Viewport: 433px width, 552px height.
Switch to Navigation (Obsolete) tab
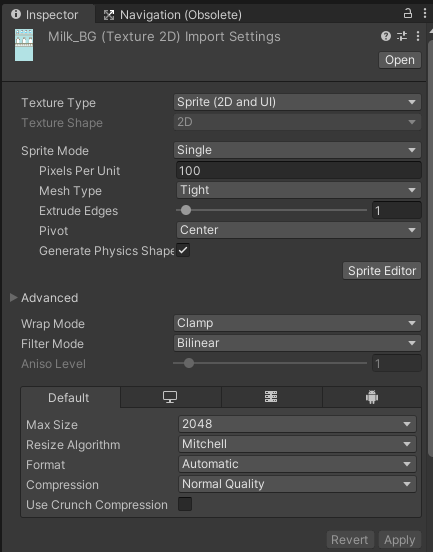point(172,15)
